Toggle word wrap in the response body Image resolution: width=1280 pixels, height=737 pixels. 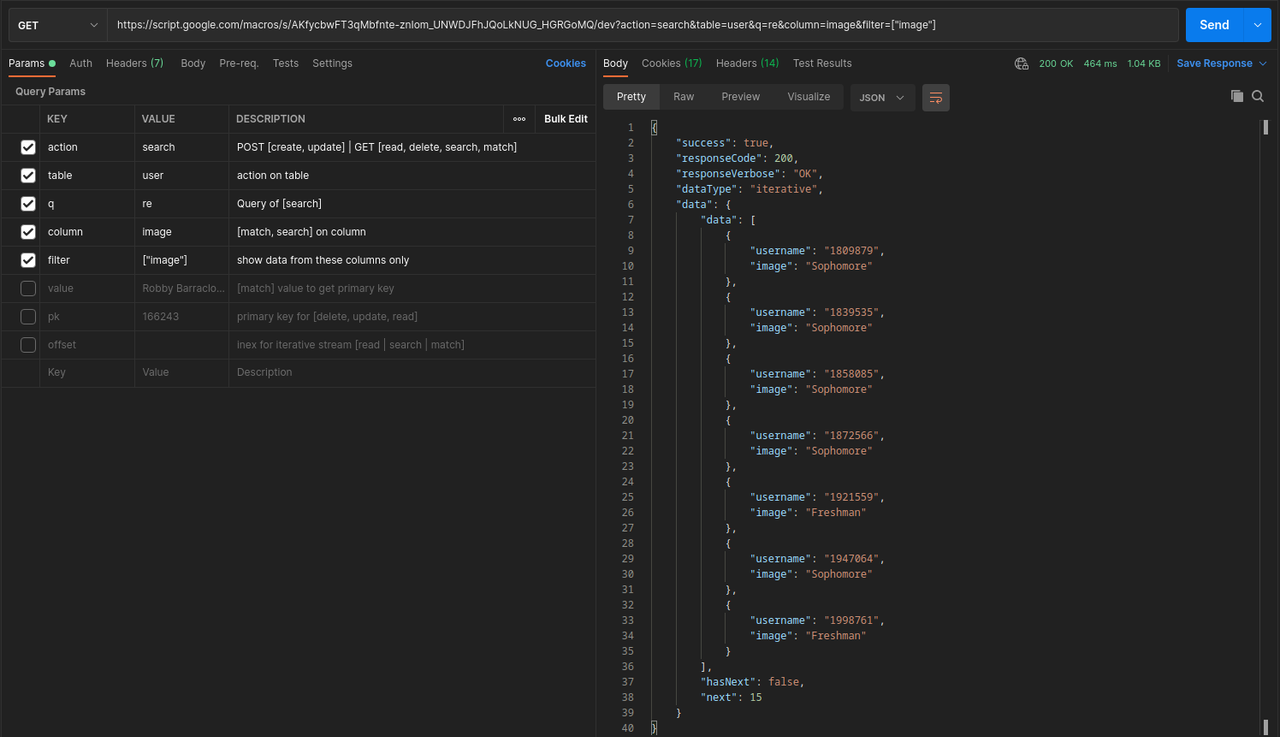coord(936,97)
